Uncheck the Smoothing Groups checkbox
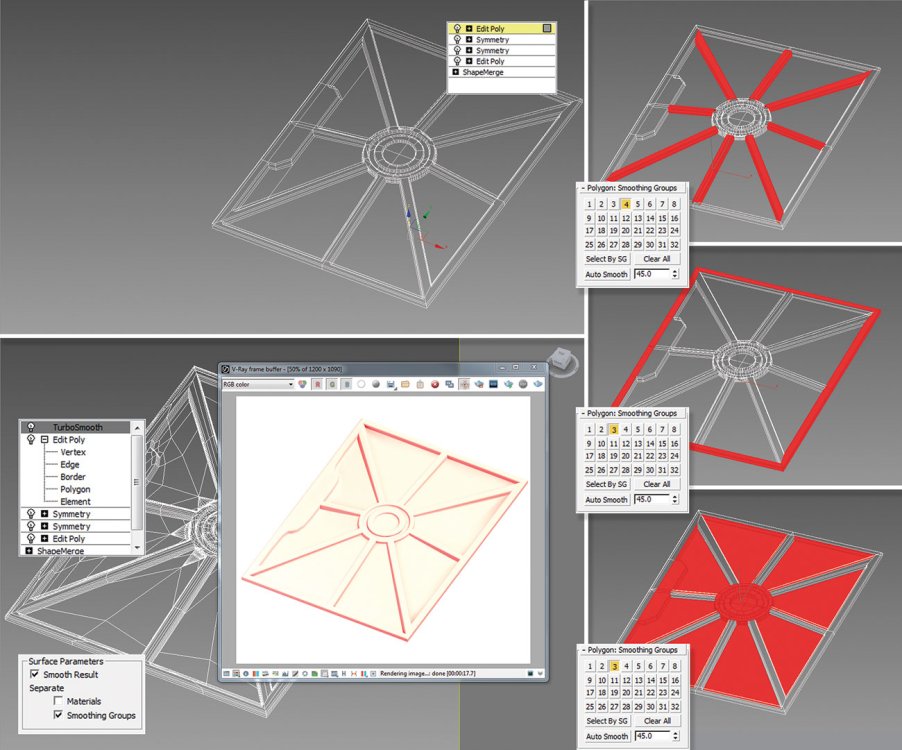This screenshot has height=750, width=902. tap(58, 715)
